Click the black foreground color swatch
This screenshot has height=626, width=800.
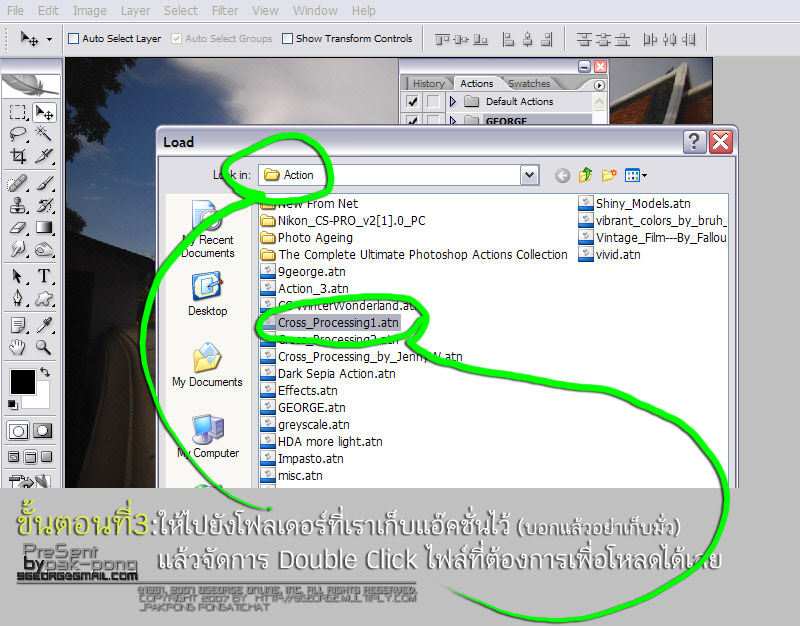point(22,382)
